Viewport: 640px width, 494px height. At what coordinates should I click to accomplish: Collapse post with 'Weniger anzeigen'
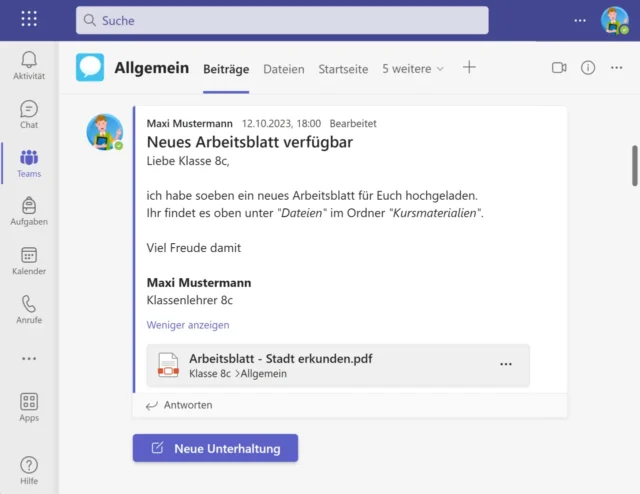188,325
